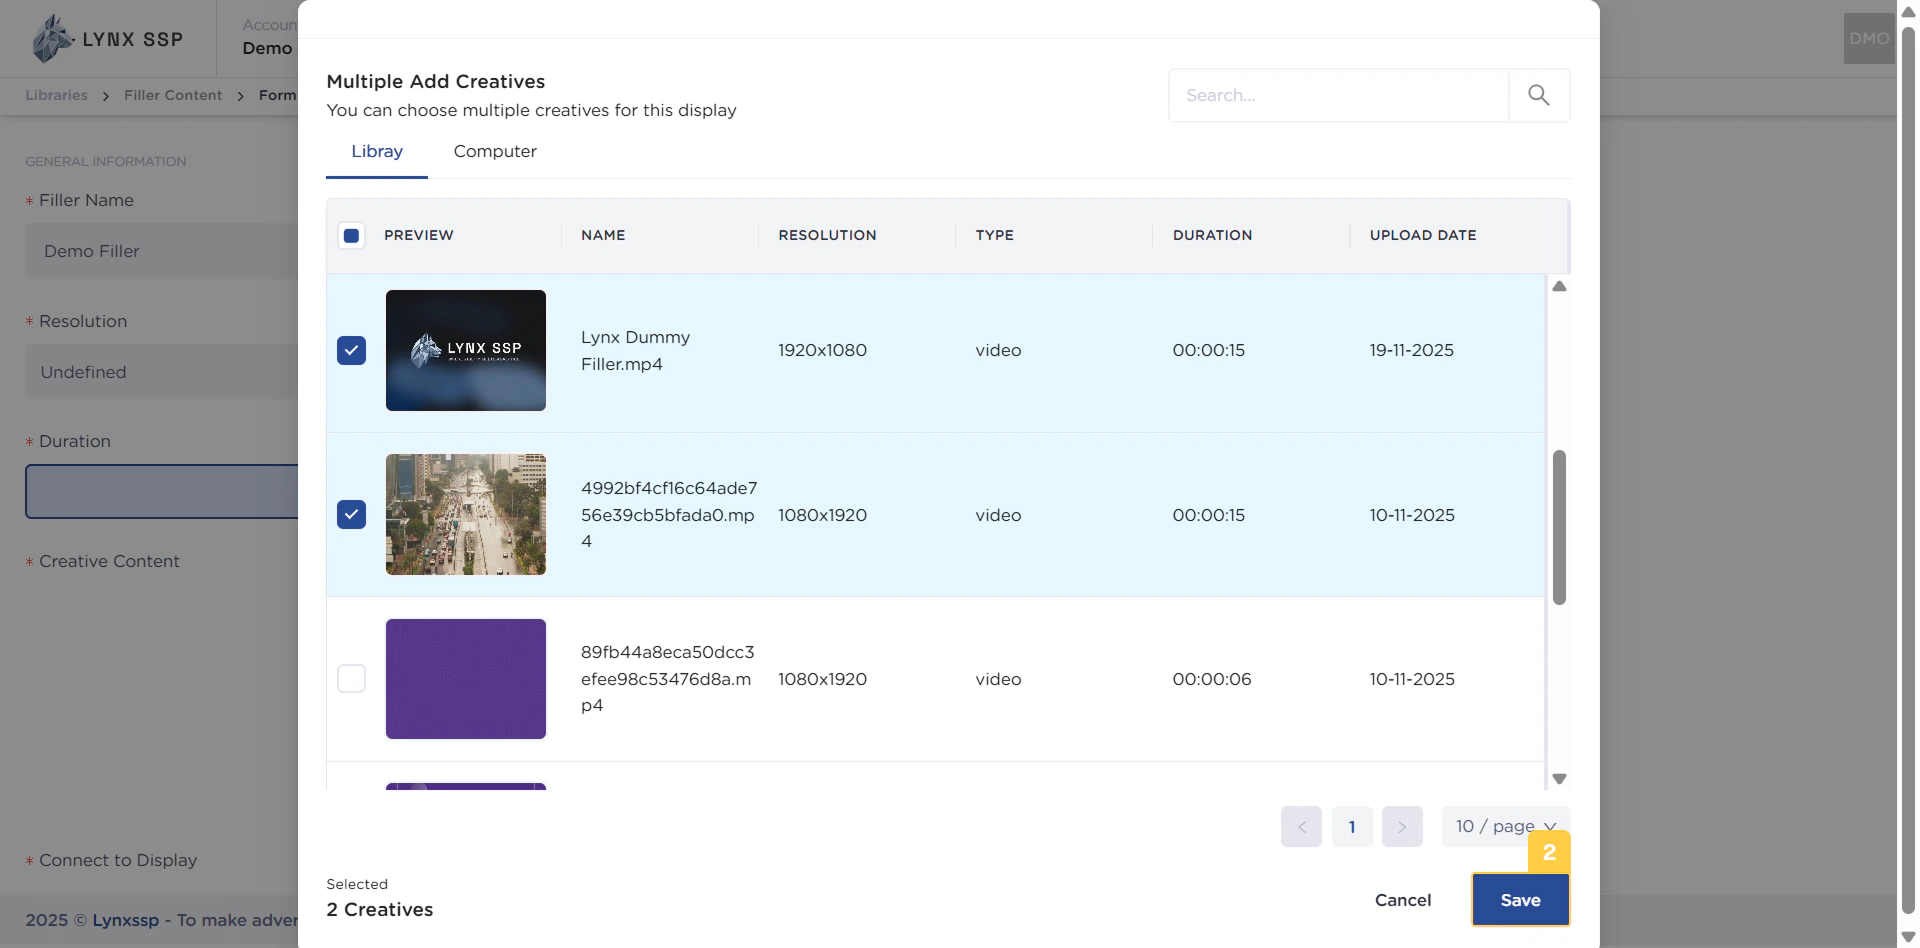Image resolution: width=1920 pixels, height=948 pixels.
Task: Open the purple video thumbnail preview
Action: tap(466, 678)
